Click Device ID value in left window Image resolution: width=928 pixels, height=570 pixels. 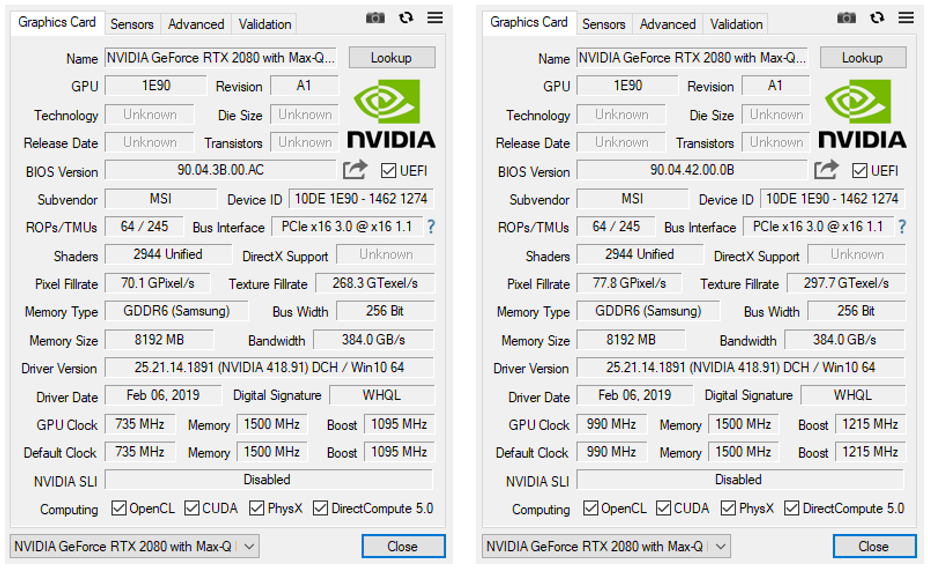pyautogui.click(x=362, y=198)
